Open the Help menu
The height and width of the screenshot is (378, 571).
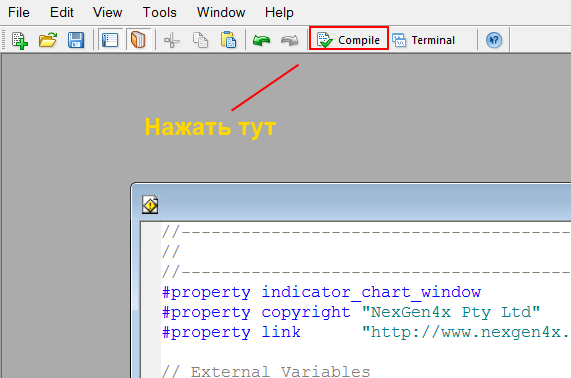[279, 12]
